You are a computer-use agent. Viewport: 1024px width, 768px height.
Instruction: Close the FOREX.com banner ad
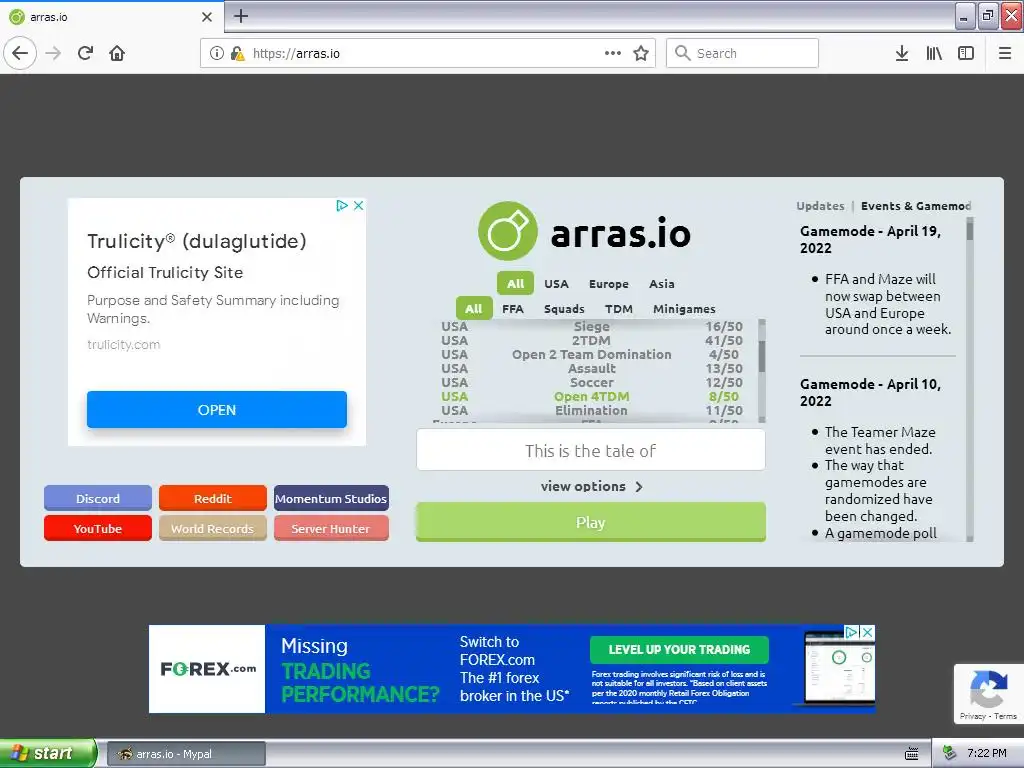[x=867, y=632]
